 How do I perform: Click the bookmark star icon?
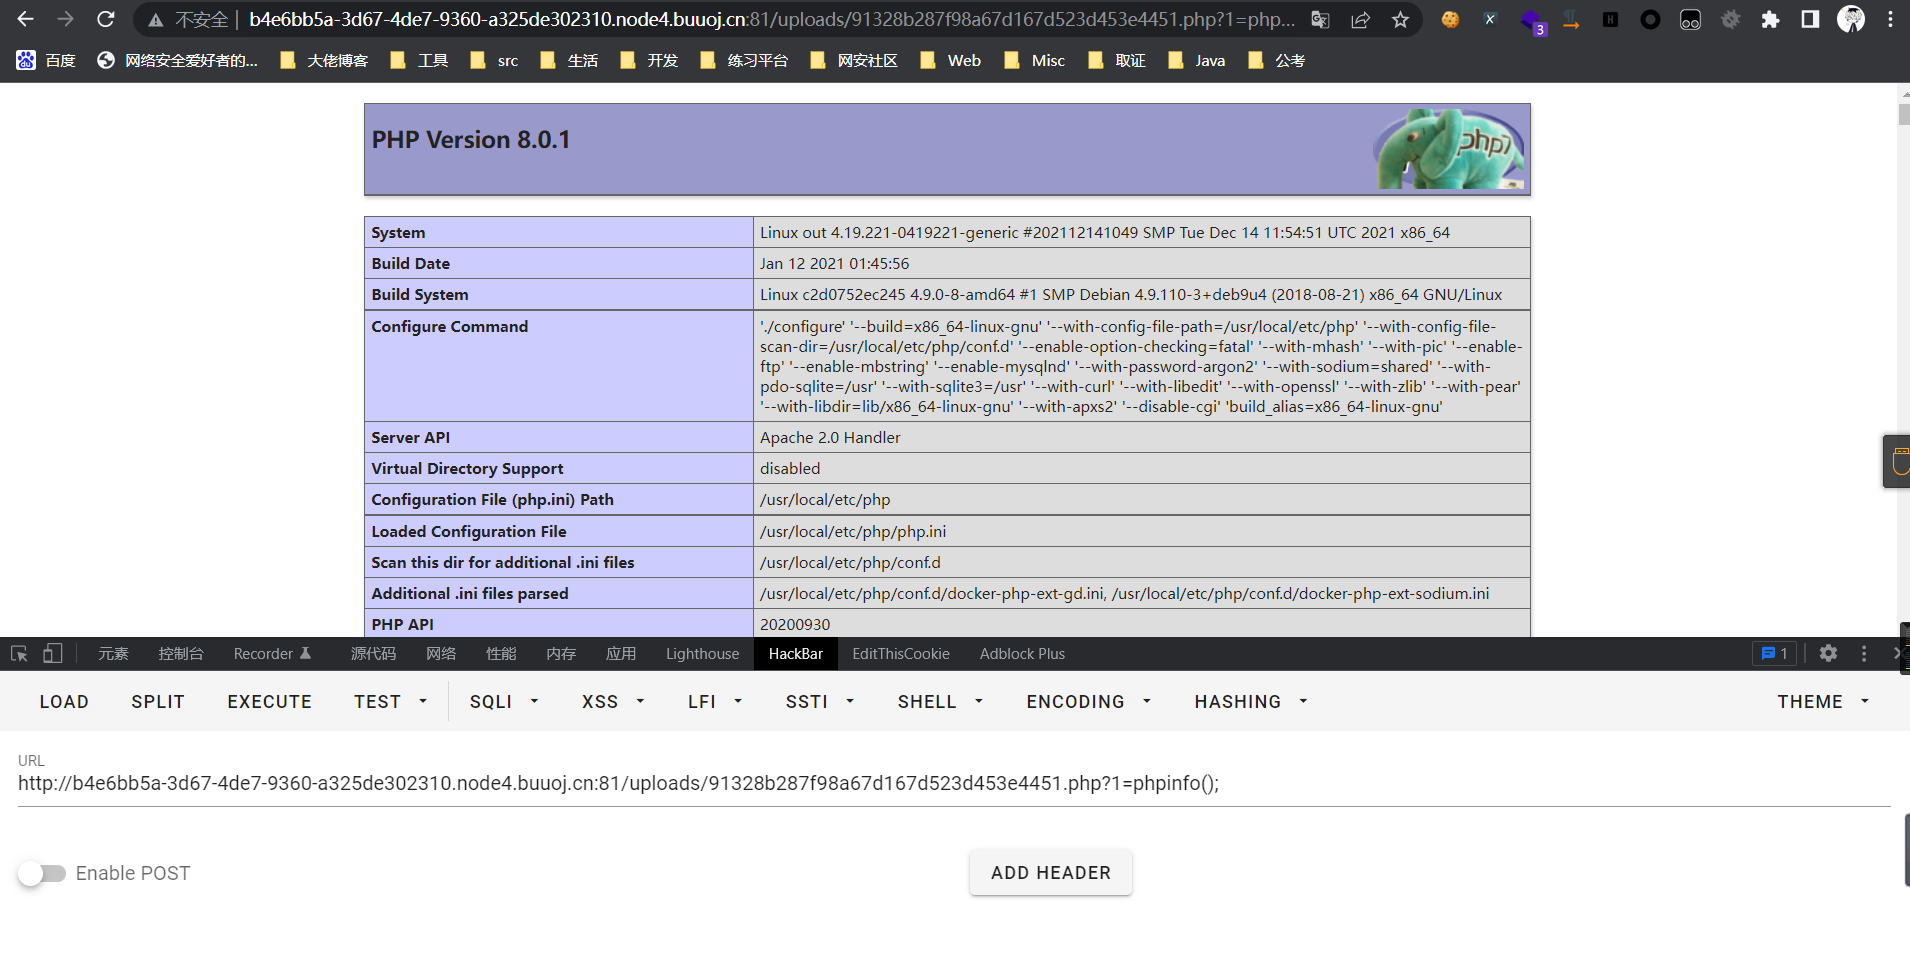(1400, 20)
